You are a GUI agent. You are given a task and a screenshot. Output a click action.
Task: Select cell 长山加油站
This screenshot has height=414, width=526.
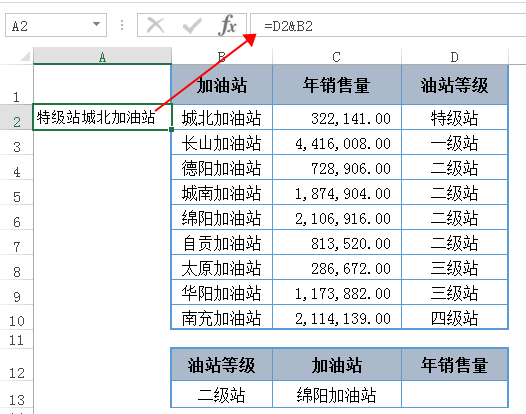tap(222, 143)
